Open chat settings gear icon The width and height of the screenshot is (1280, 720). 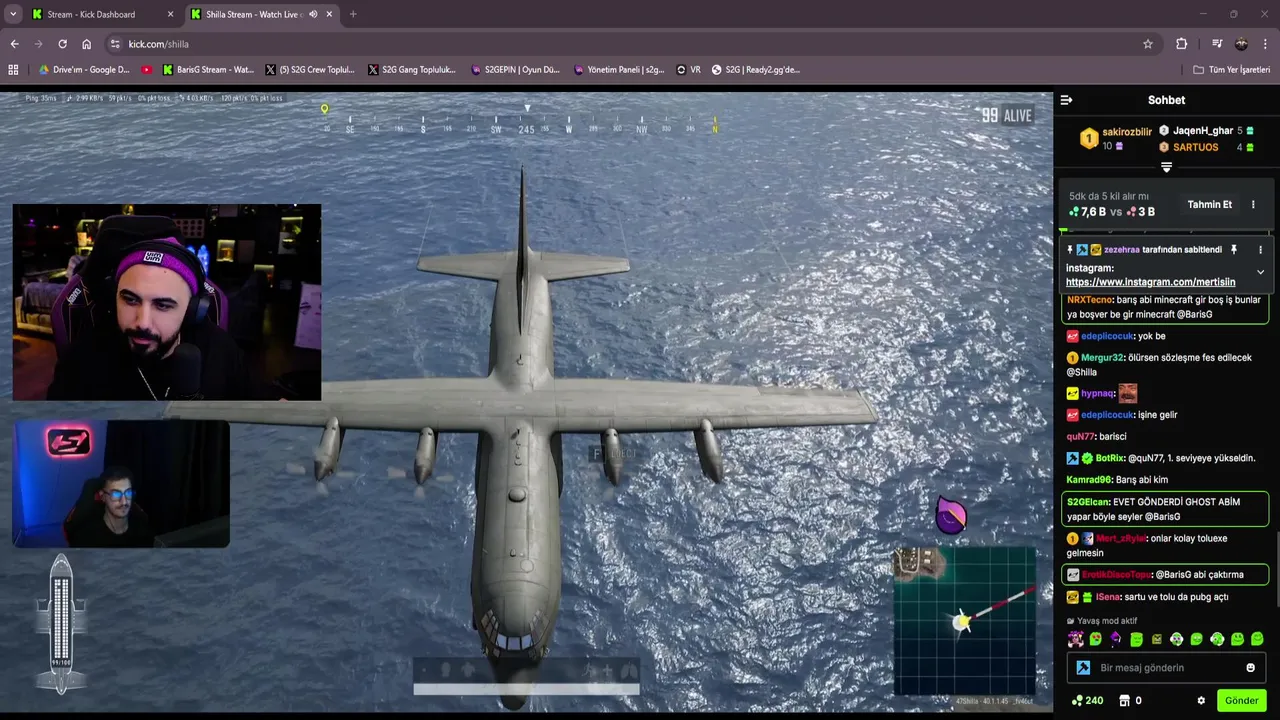pos(1201,701)
